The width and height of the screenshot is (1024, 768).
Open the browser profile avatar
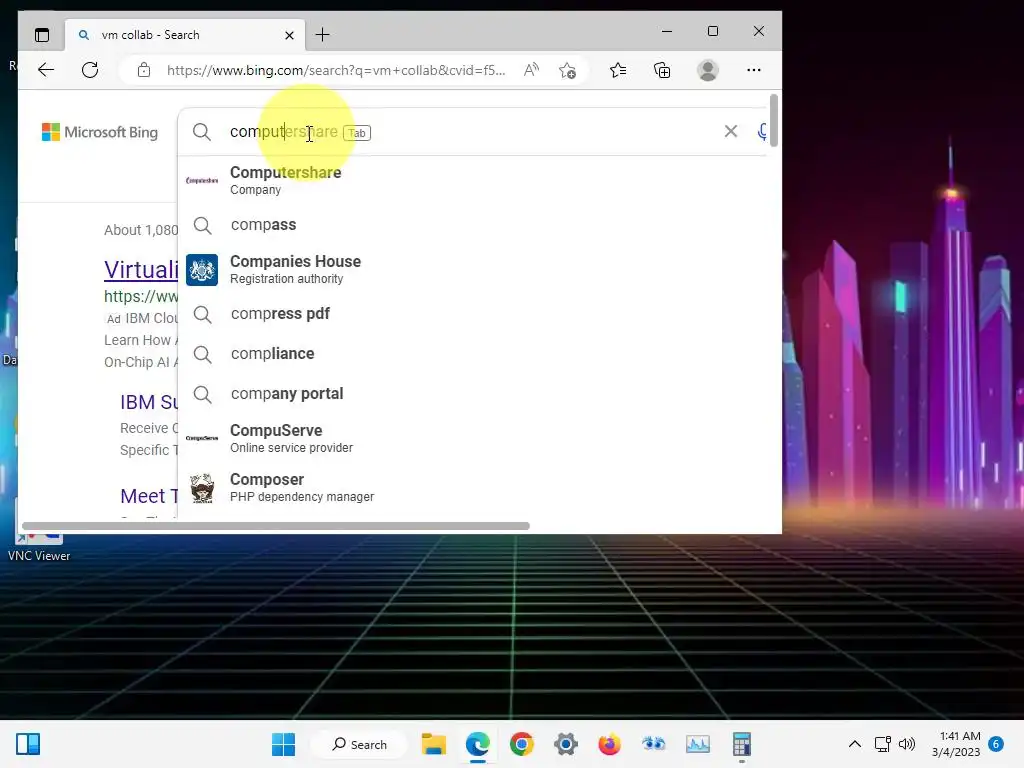click(708, 70)
